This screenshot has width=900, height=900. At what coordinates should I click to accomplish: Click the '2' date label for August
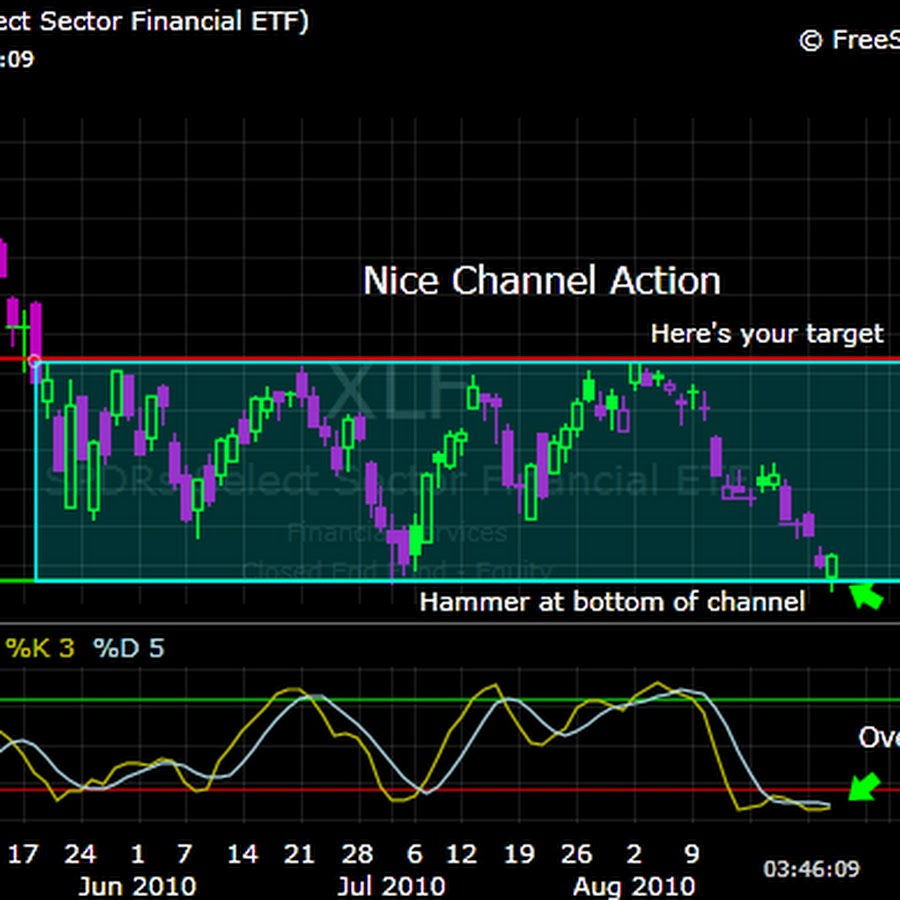[634, 854]
